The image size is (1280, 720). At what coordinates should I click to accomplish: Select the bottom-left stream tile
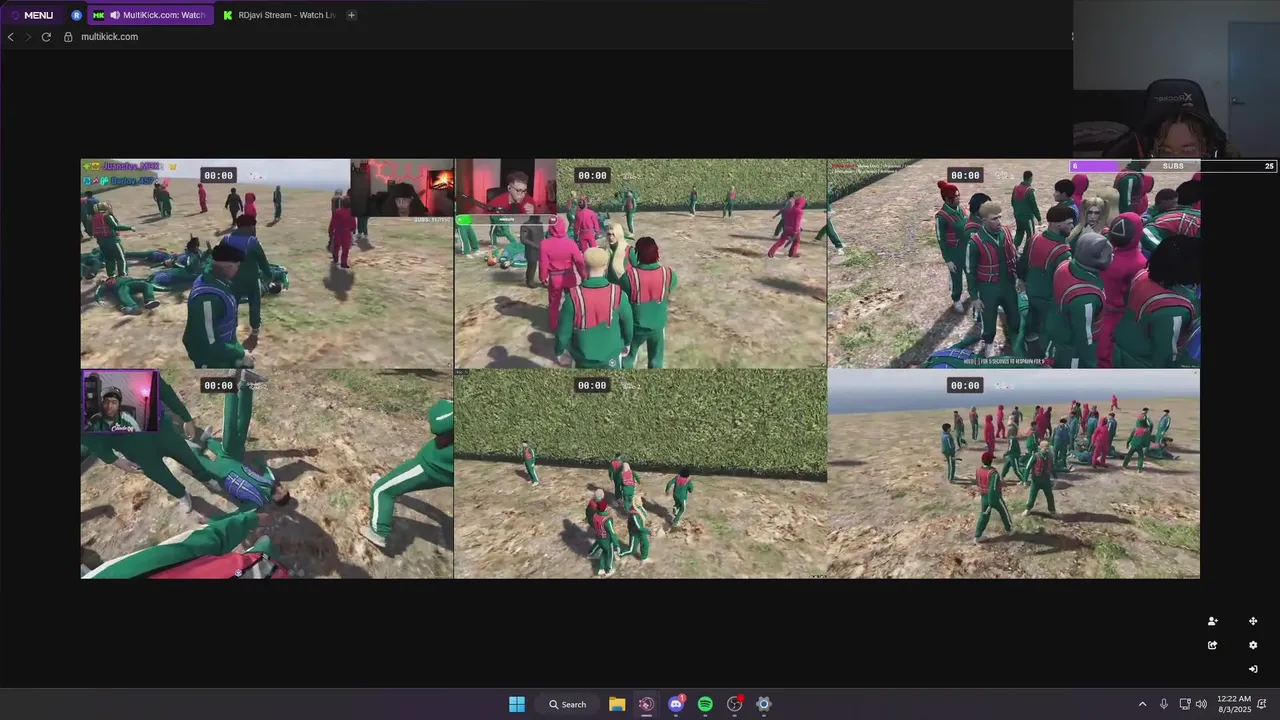(267, 474)
